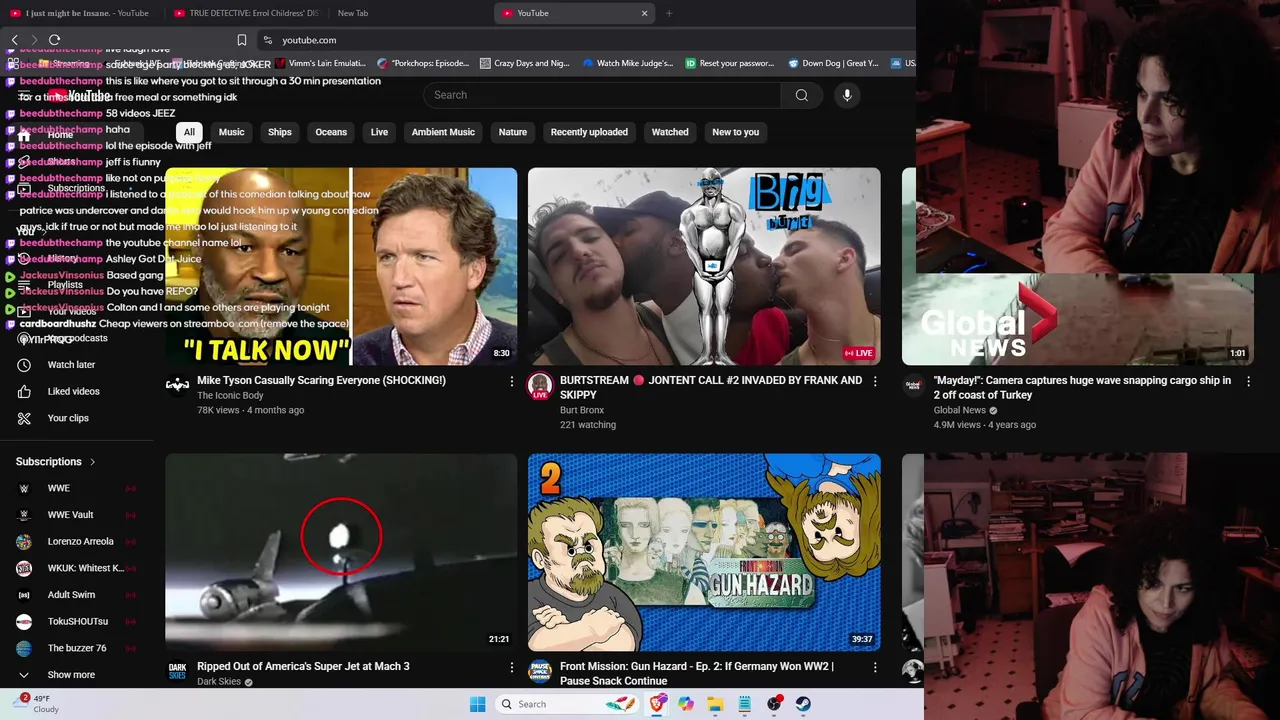Viewport: 1280px width, 720px height.
Task: Open Vimm's Lair bookmark
Action: coord(319,63)
